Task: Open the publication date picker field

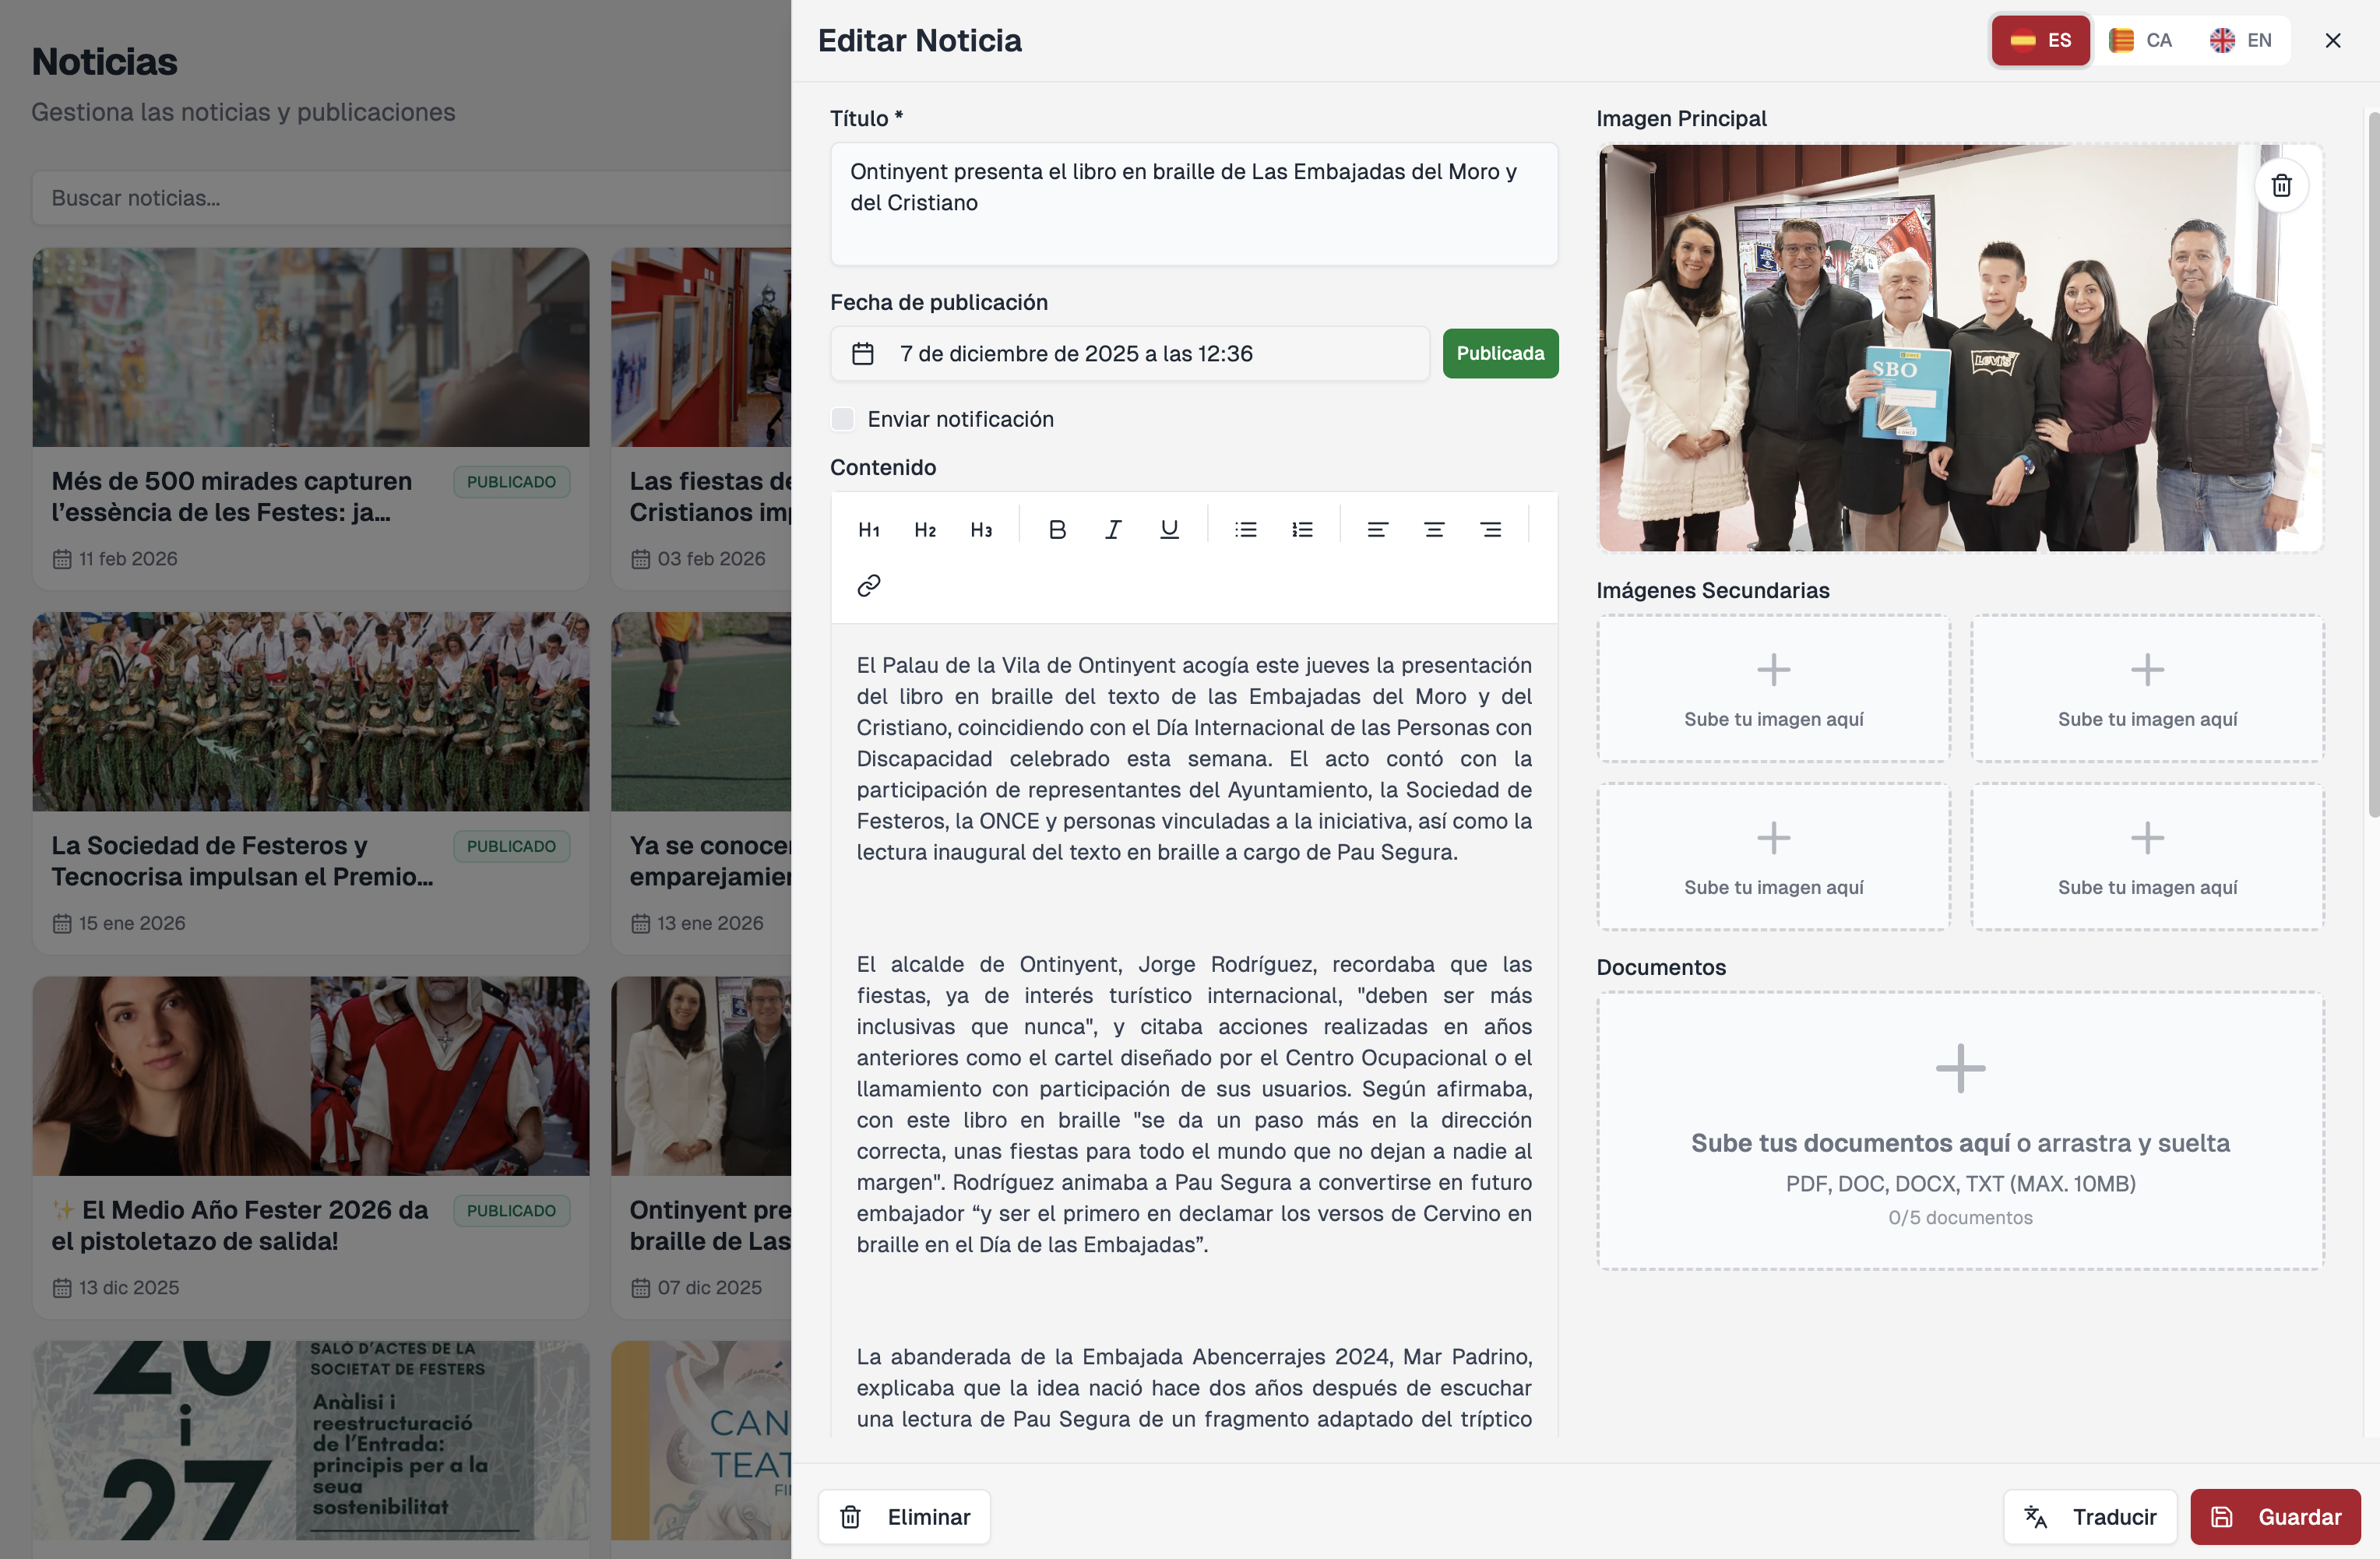Action: pos(1130,354)
